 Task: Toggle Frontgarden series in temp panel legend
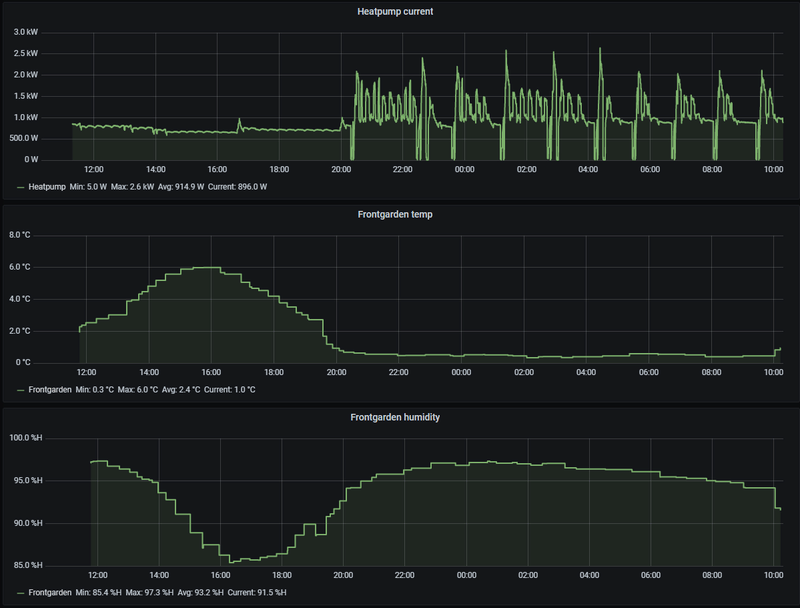pyautogui.click(x=50, y=390)
